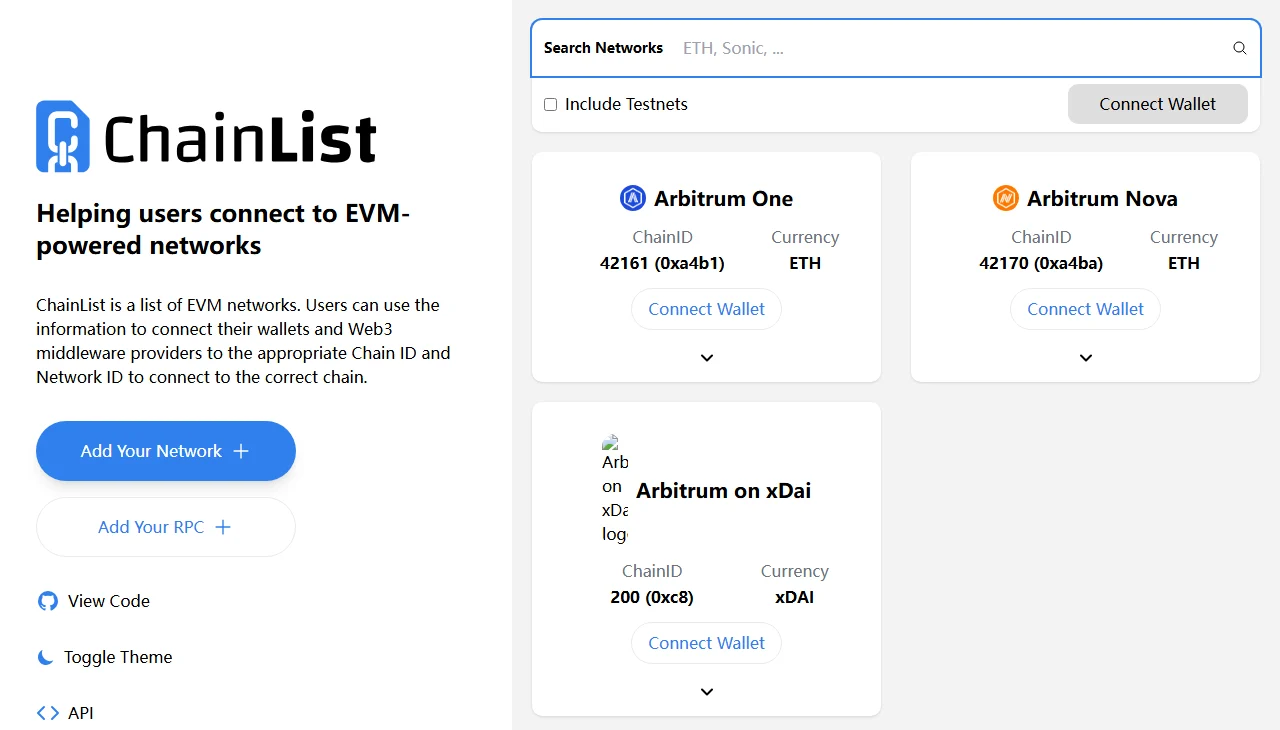Click chain ID value 200 (0xc8)
1280x730 pixels.
652,597
